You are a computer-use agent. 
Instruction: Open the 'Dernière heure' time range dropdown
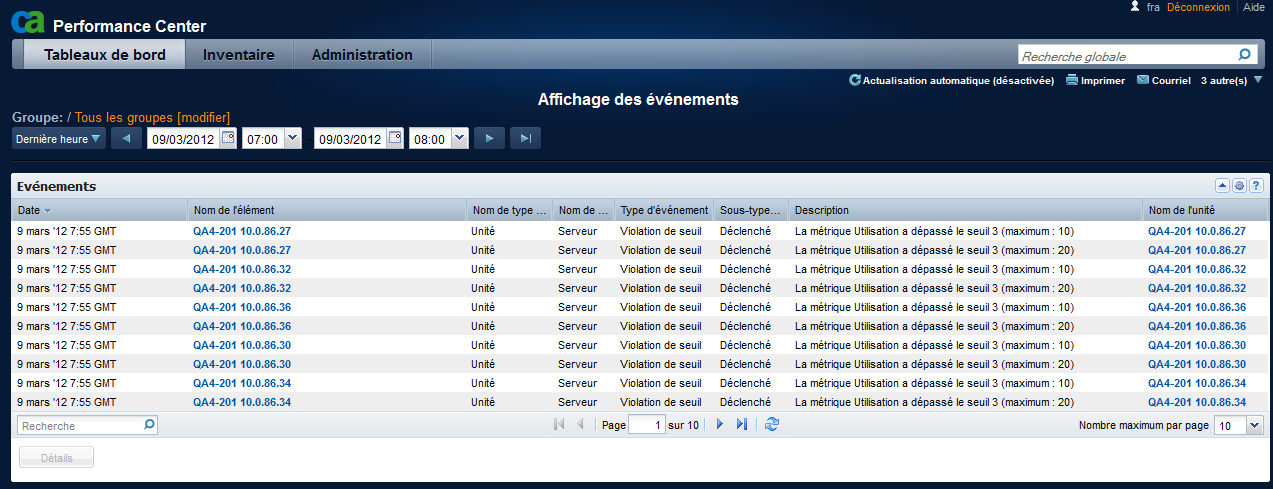(59, 139)
